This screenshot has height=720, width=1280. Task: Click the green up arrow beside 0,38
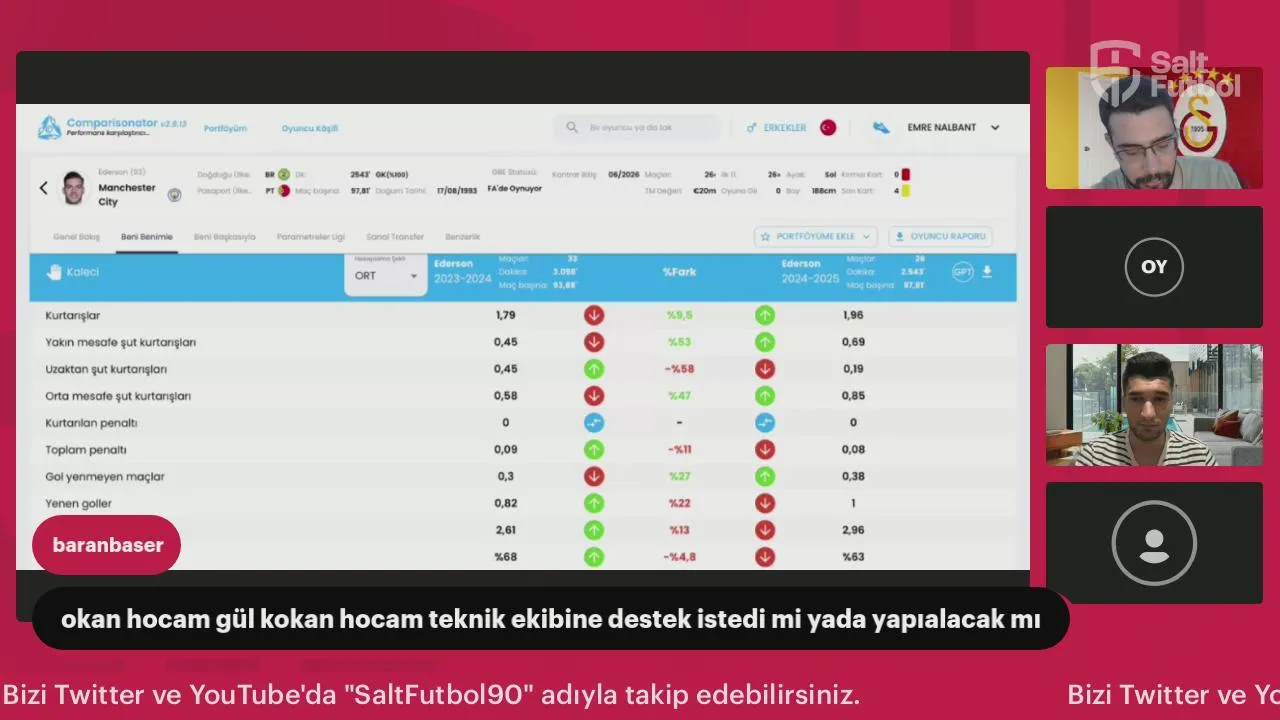click(765, 477)
